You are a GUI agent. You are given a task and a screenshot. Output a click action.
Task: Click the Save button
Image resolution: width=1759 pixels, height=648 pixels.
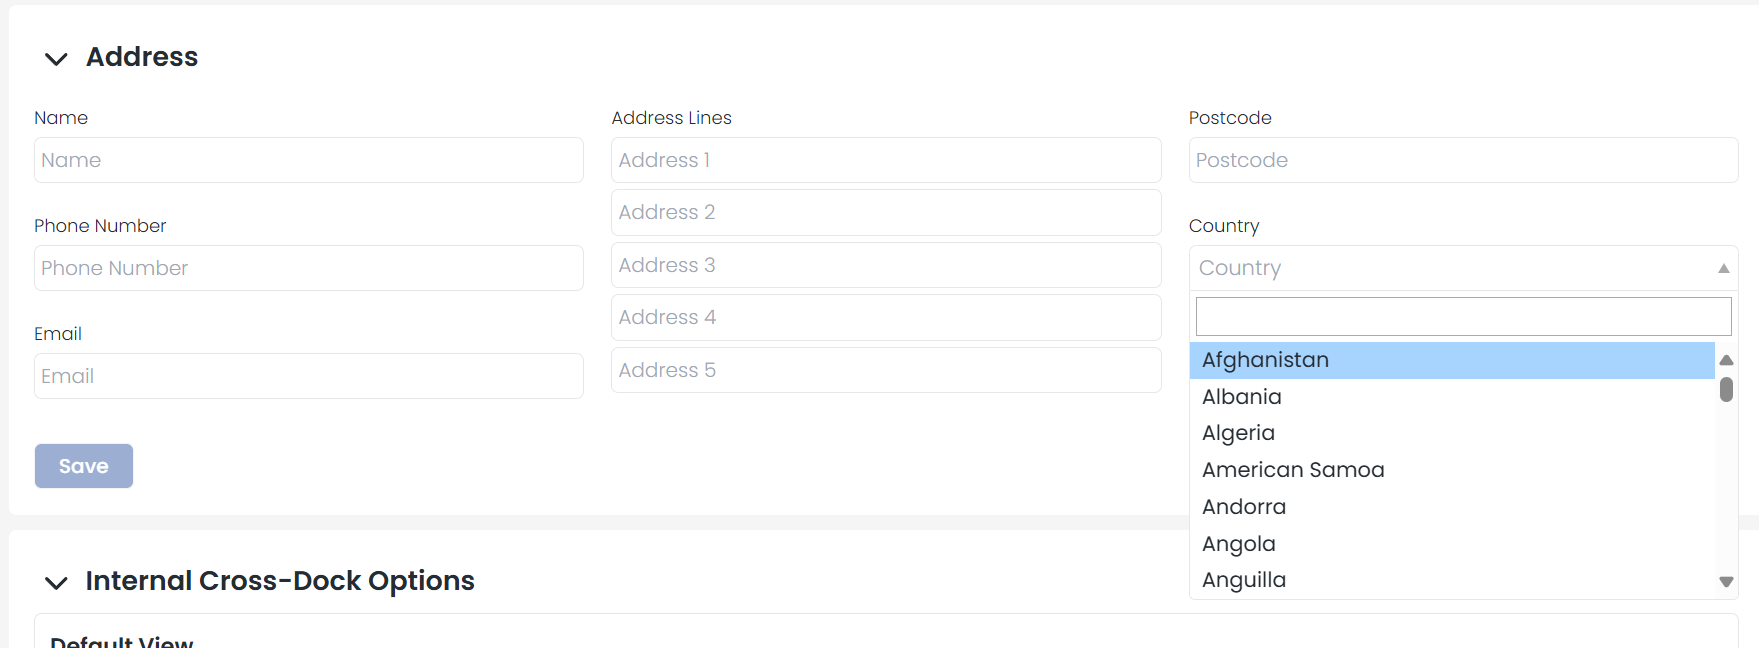[84, 466]
